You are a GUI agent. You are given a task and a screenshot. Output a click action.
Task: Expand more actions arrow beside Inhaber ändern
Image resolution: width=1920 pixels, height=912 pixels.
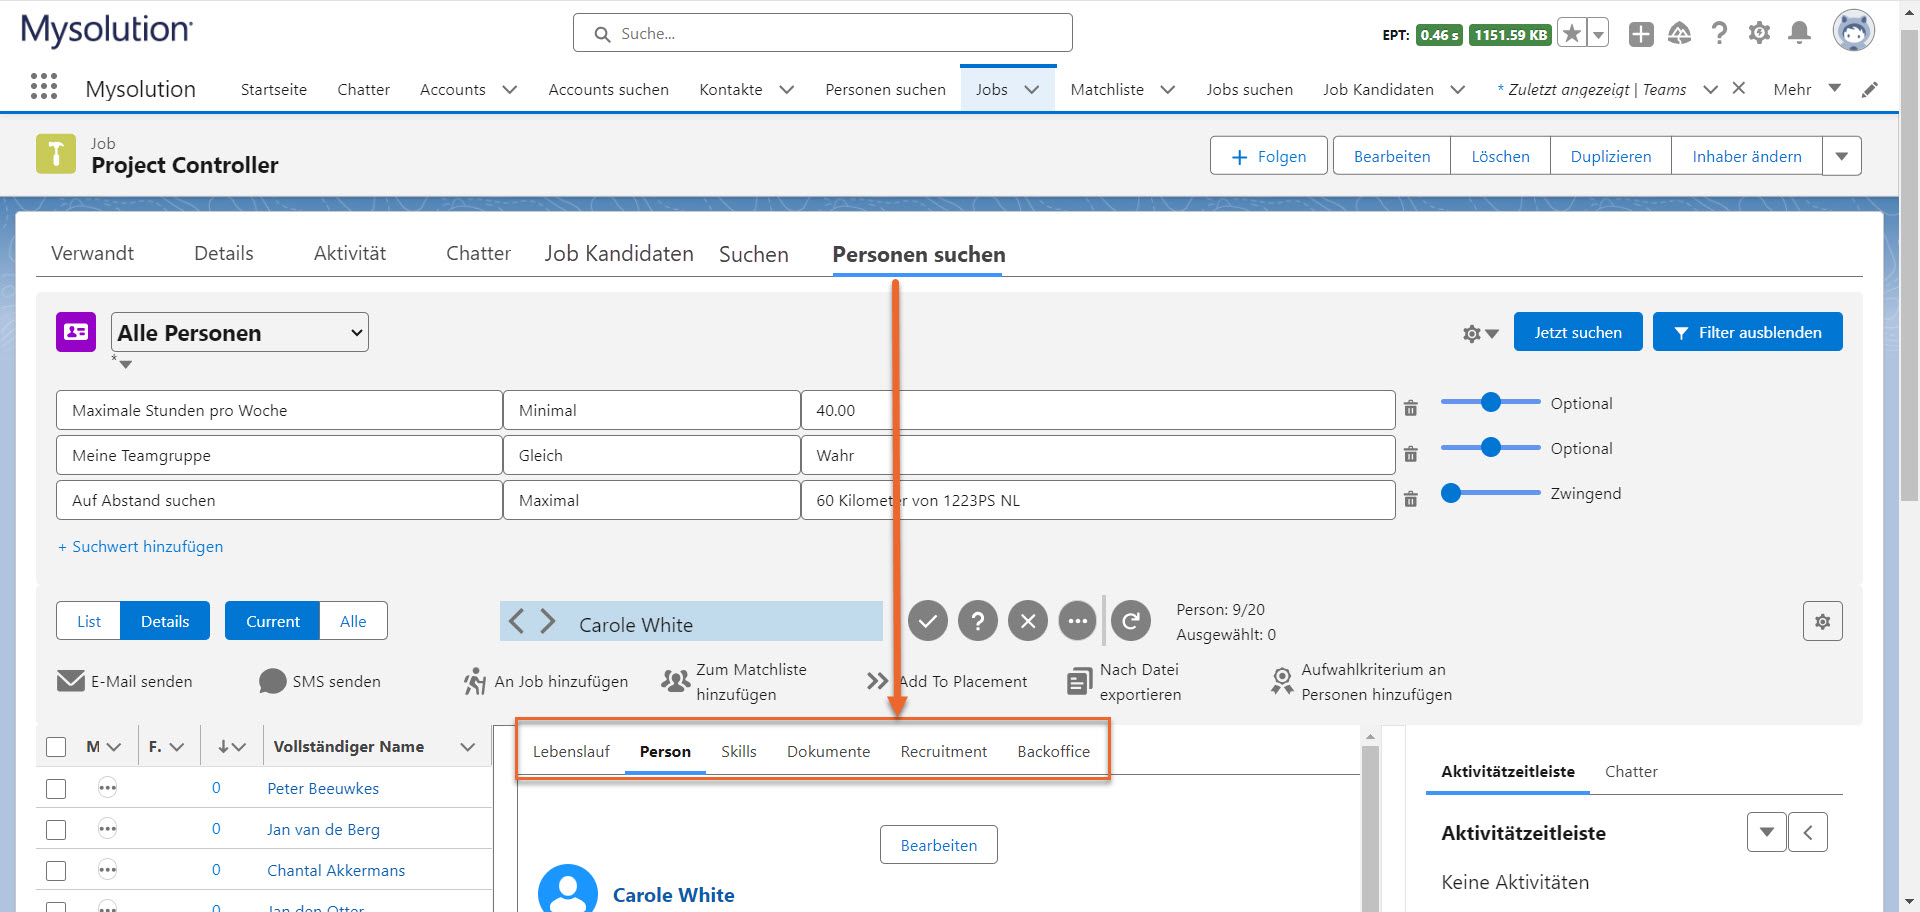[1841, 156]
